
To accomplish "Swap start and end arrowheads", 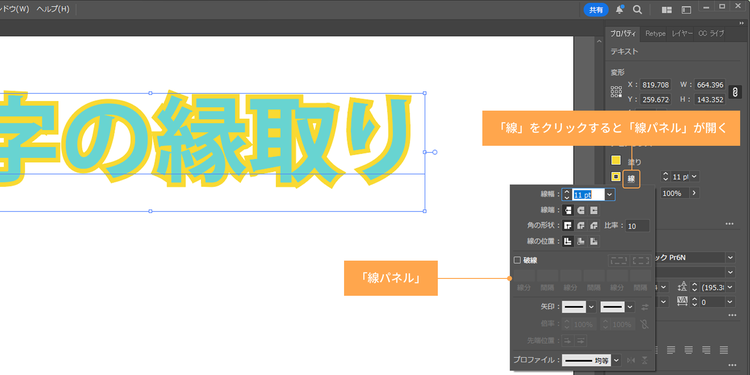I will click(x=645, y=307).
